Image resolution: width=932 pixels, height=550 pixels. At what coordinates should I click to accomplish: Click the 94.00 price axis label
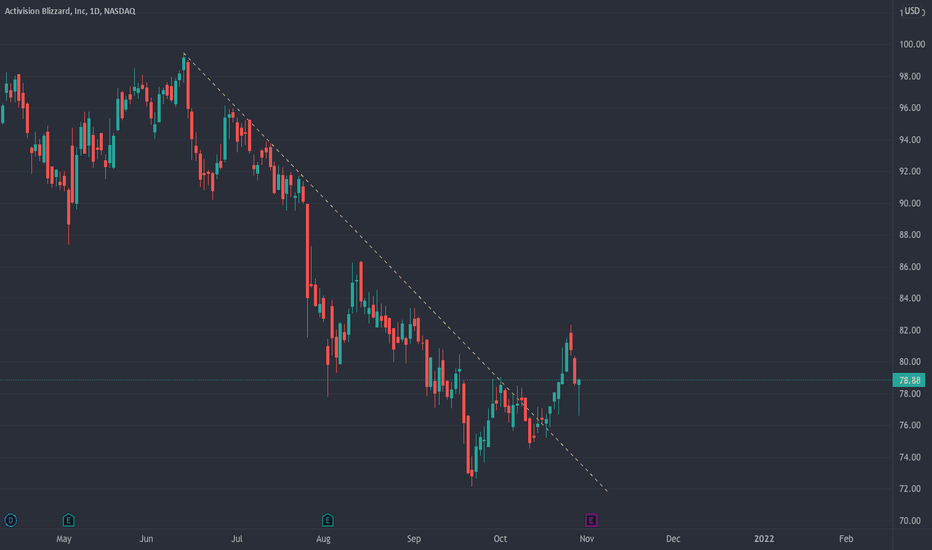[x=910, y=140]
